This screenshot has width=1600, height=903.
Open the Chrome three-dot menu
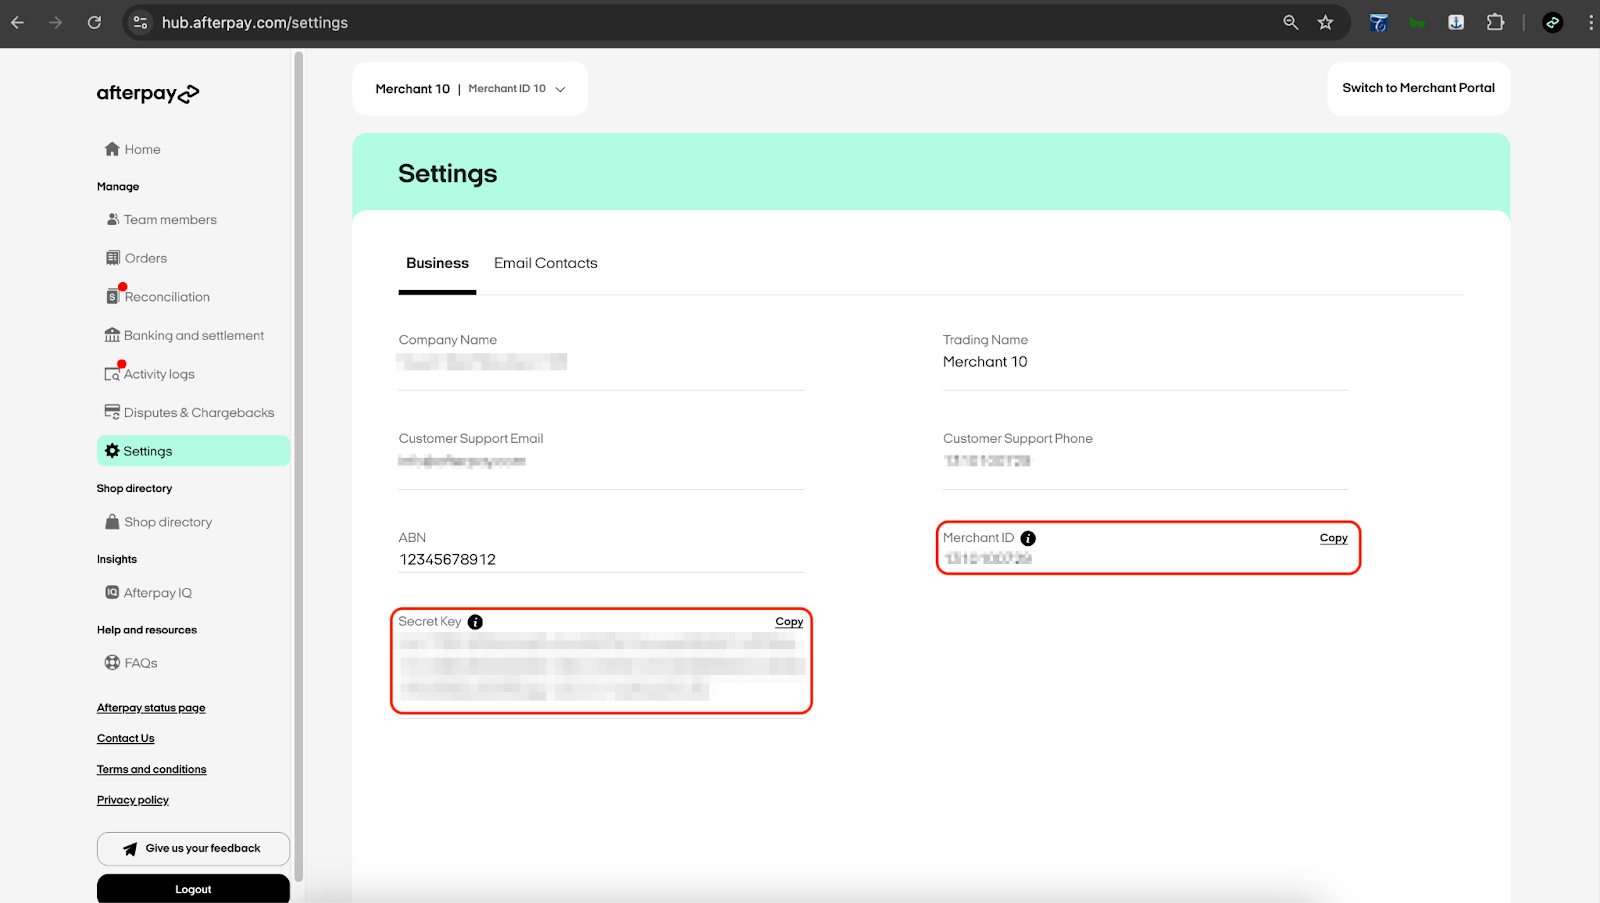tap(1590, 22)
